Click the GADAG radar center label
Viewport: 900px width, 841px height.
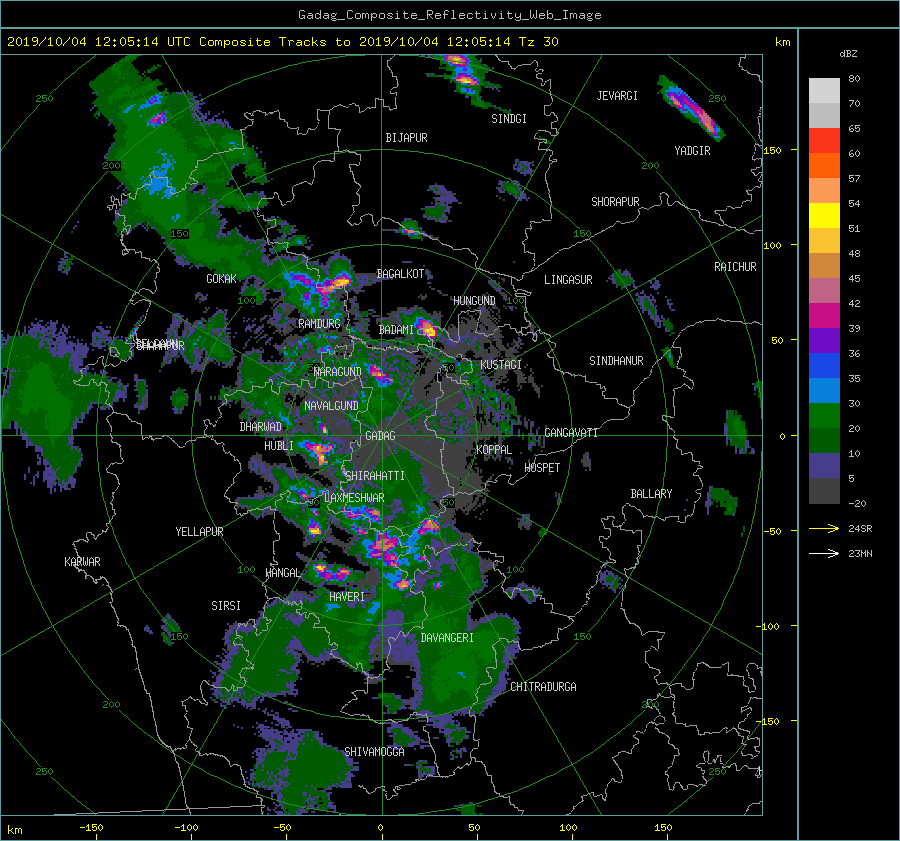(x=381, y=436)
